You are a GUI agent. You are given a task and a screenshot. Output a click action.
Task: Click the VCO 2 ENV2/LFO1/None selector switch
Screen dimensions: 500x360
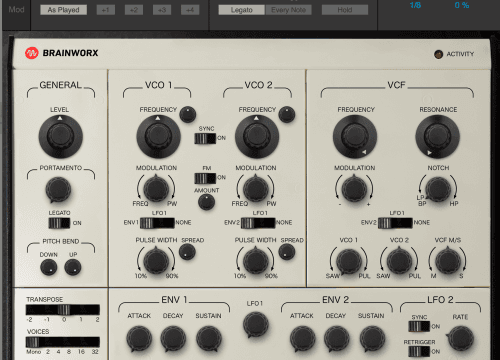click(258, 223)
